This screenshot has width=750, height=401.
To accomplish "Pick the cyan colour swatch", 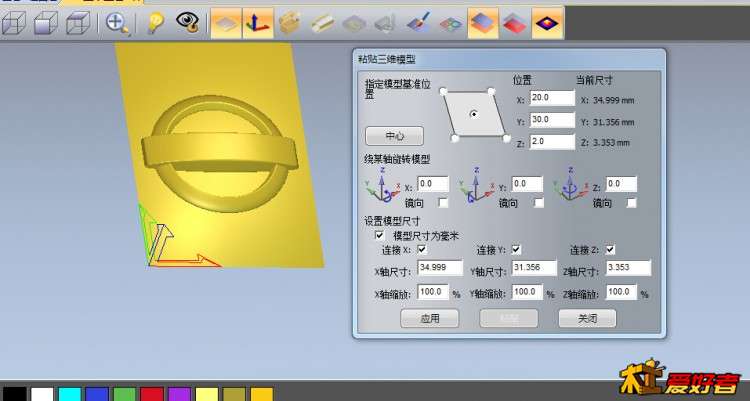I will 70,394.
